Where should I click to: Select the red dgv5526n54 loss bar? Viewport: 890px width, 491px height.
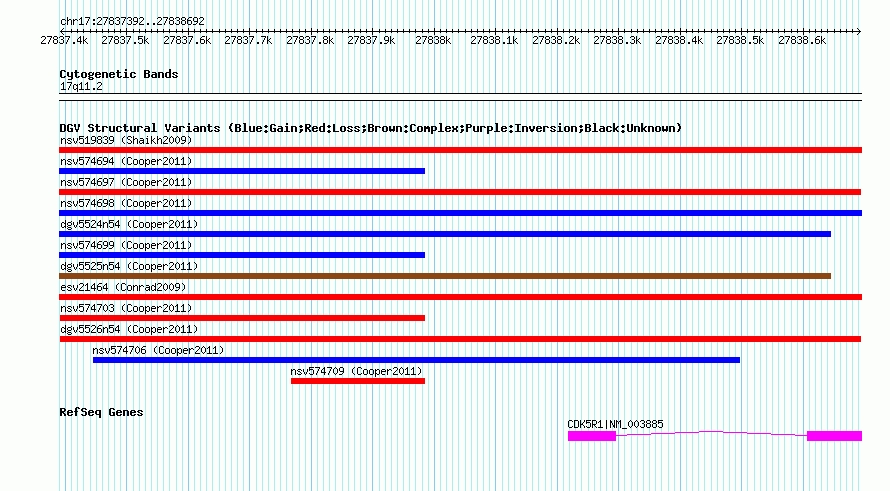point(460,339)
